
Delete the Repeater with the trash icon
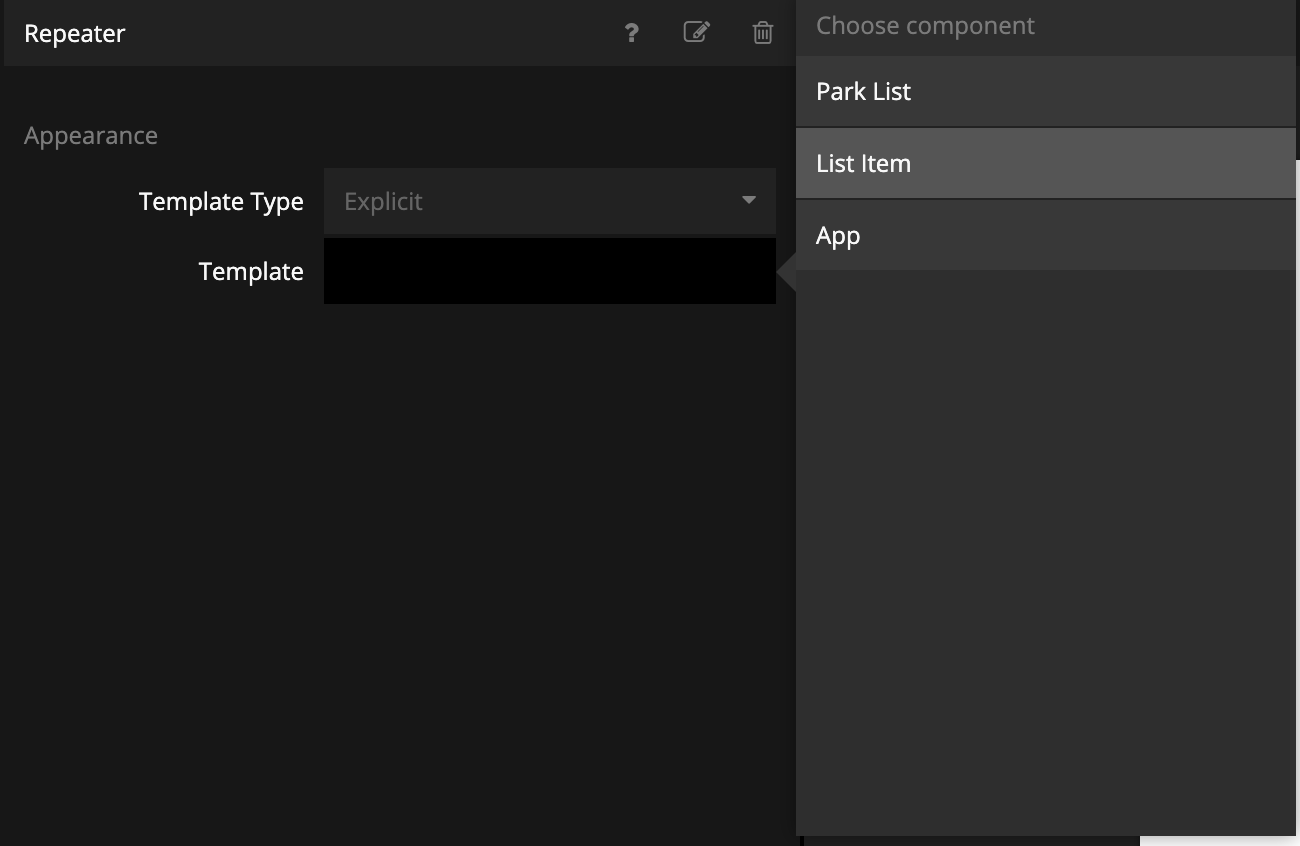[762, 33]
